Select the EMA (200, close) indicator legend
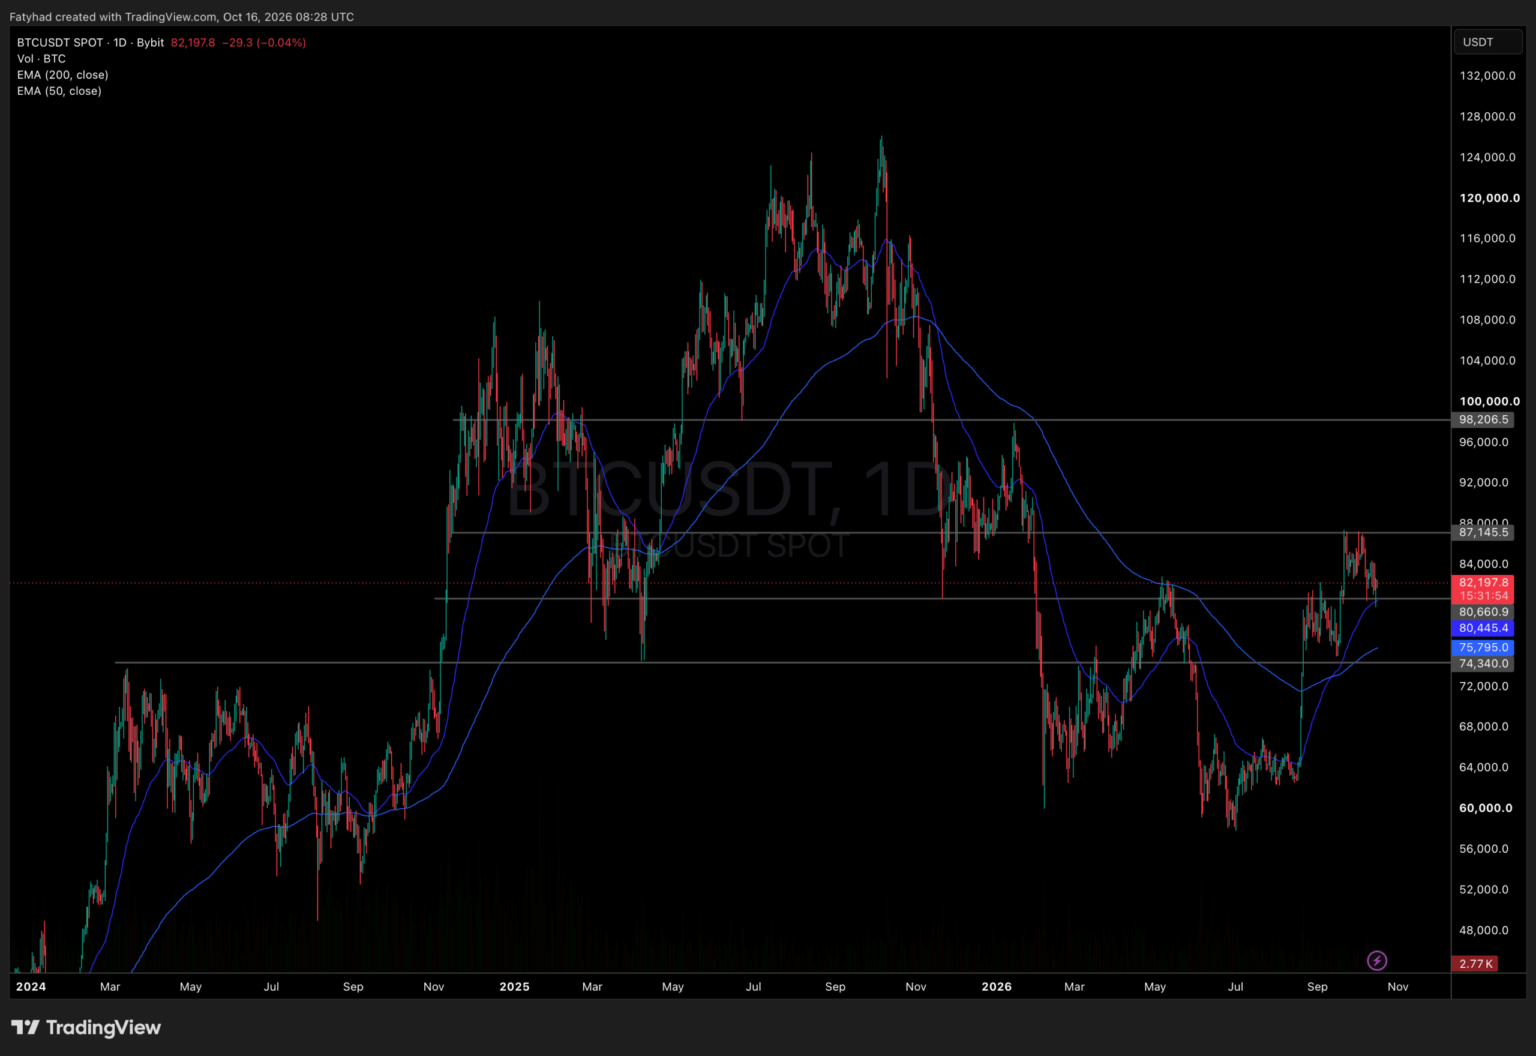The image size is (1536, 1056). pyautogui.click(x=62, y=75)
